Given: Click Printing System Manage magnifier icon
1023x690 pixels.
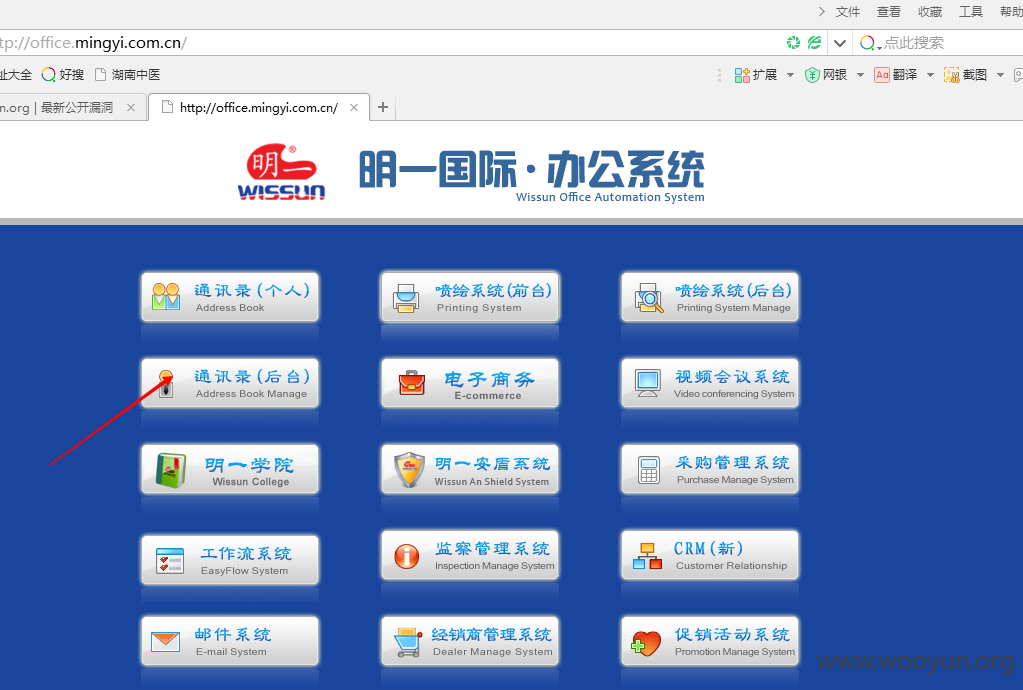Looking at the screenshot, I should pos(649,298).
